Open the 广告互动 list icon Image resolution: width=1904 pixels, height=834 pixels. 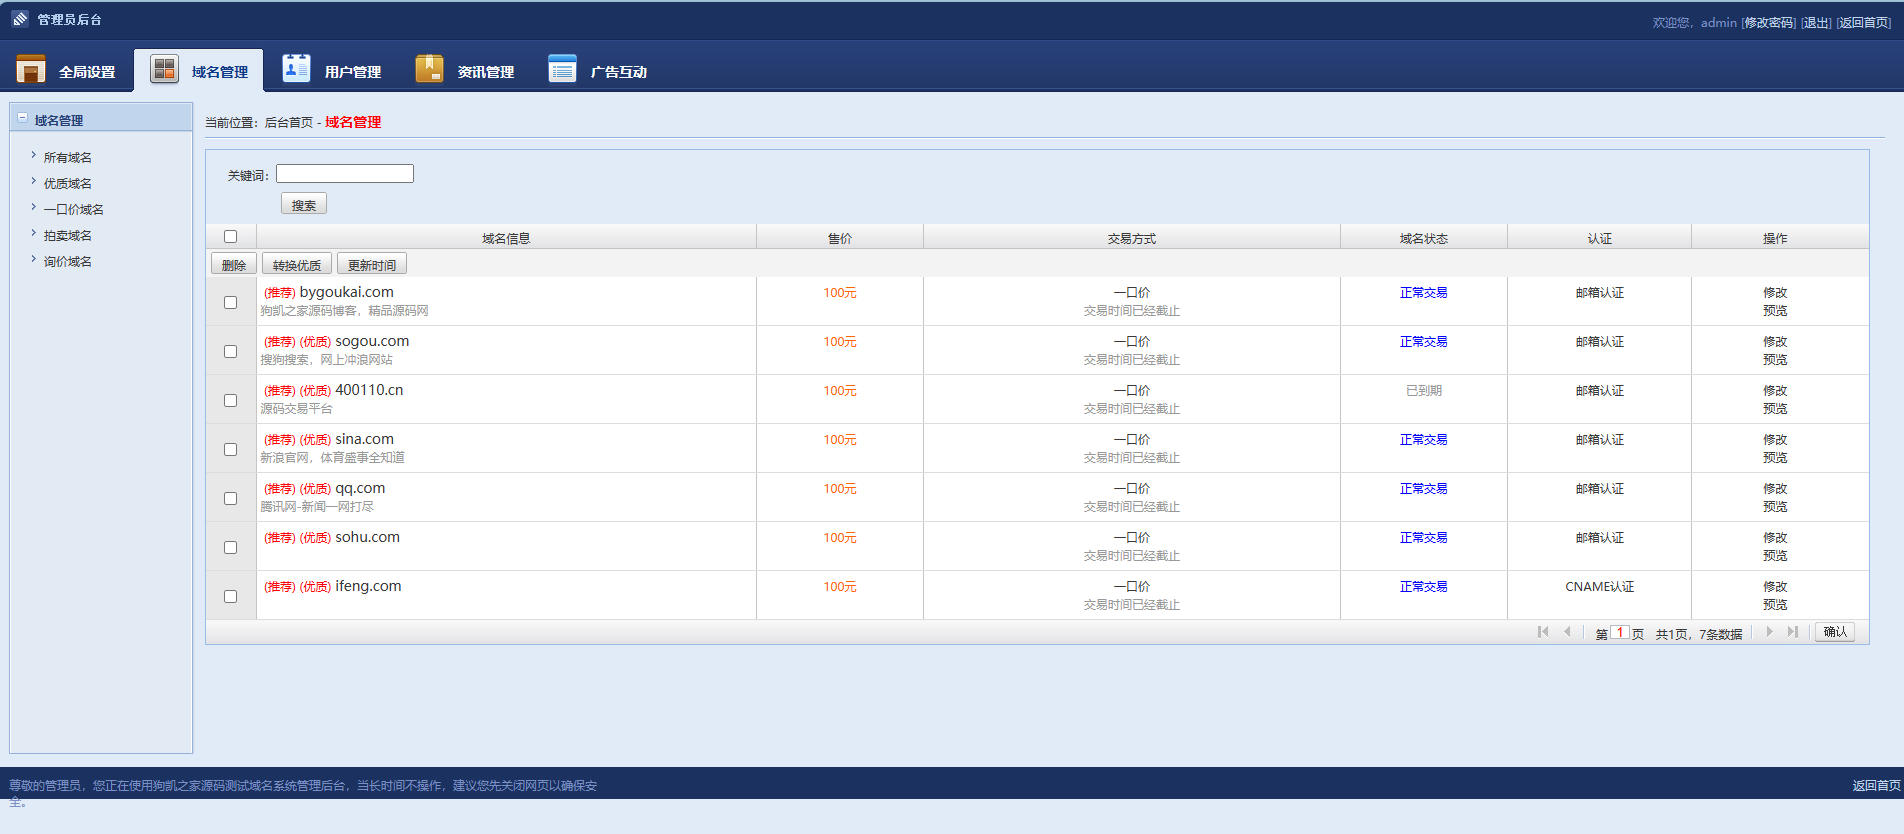coord(562,68)
